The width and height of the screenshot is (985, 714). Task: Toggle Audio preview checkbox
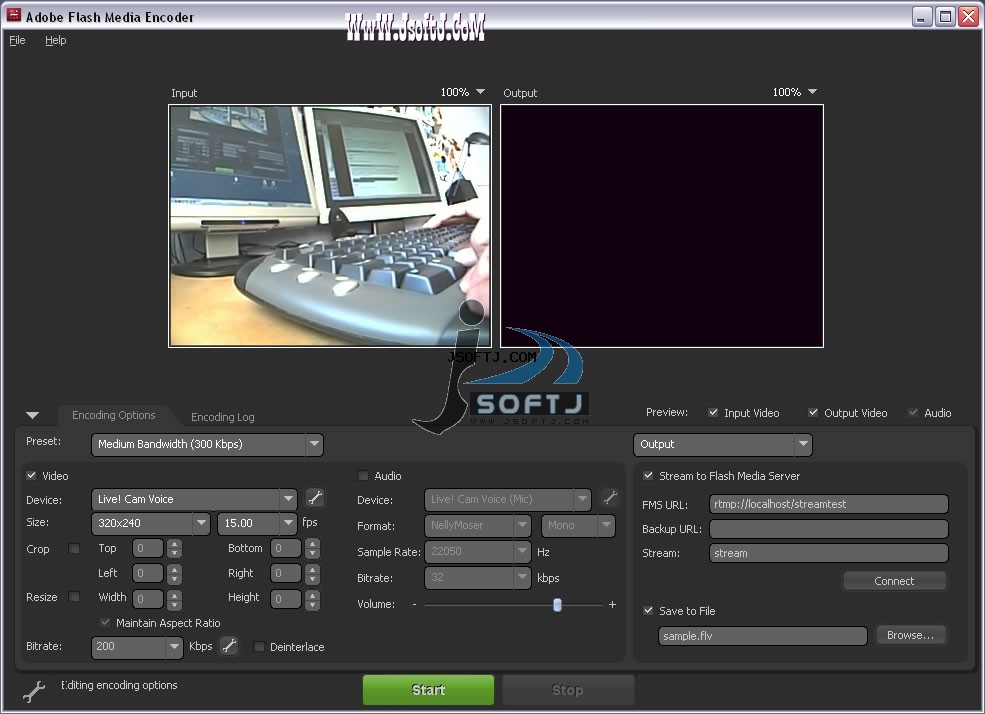coord(913,413)
